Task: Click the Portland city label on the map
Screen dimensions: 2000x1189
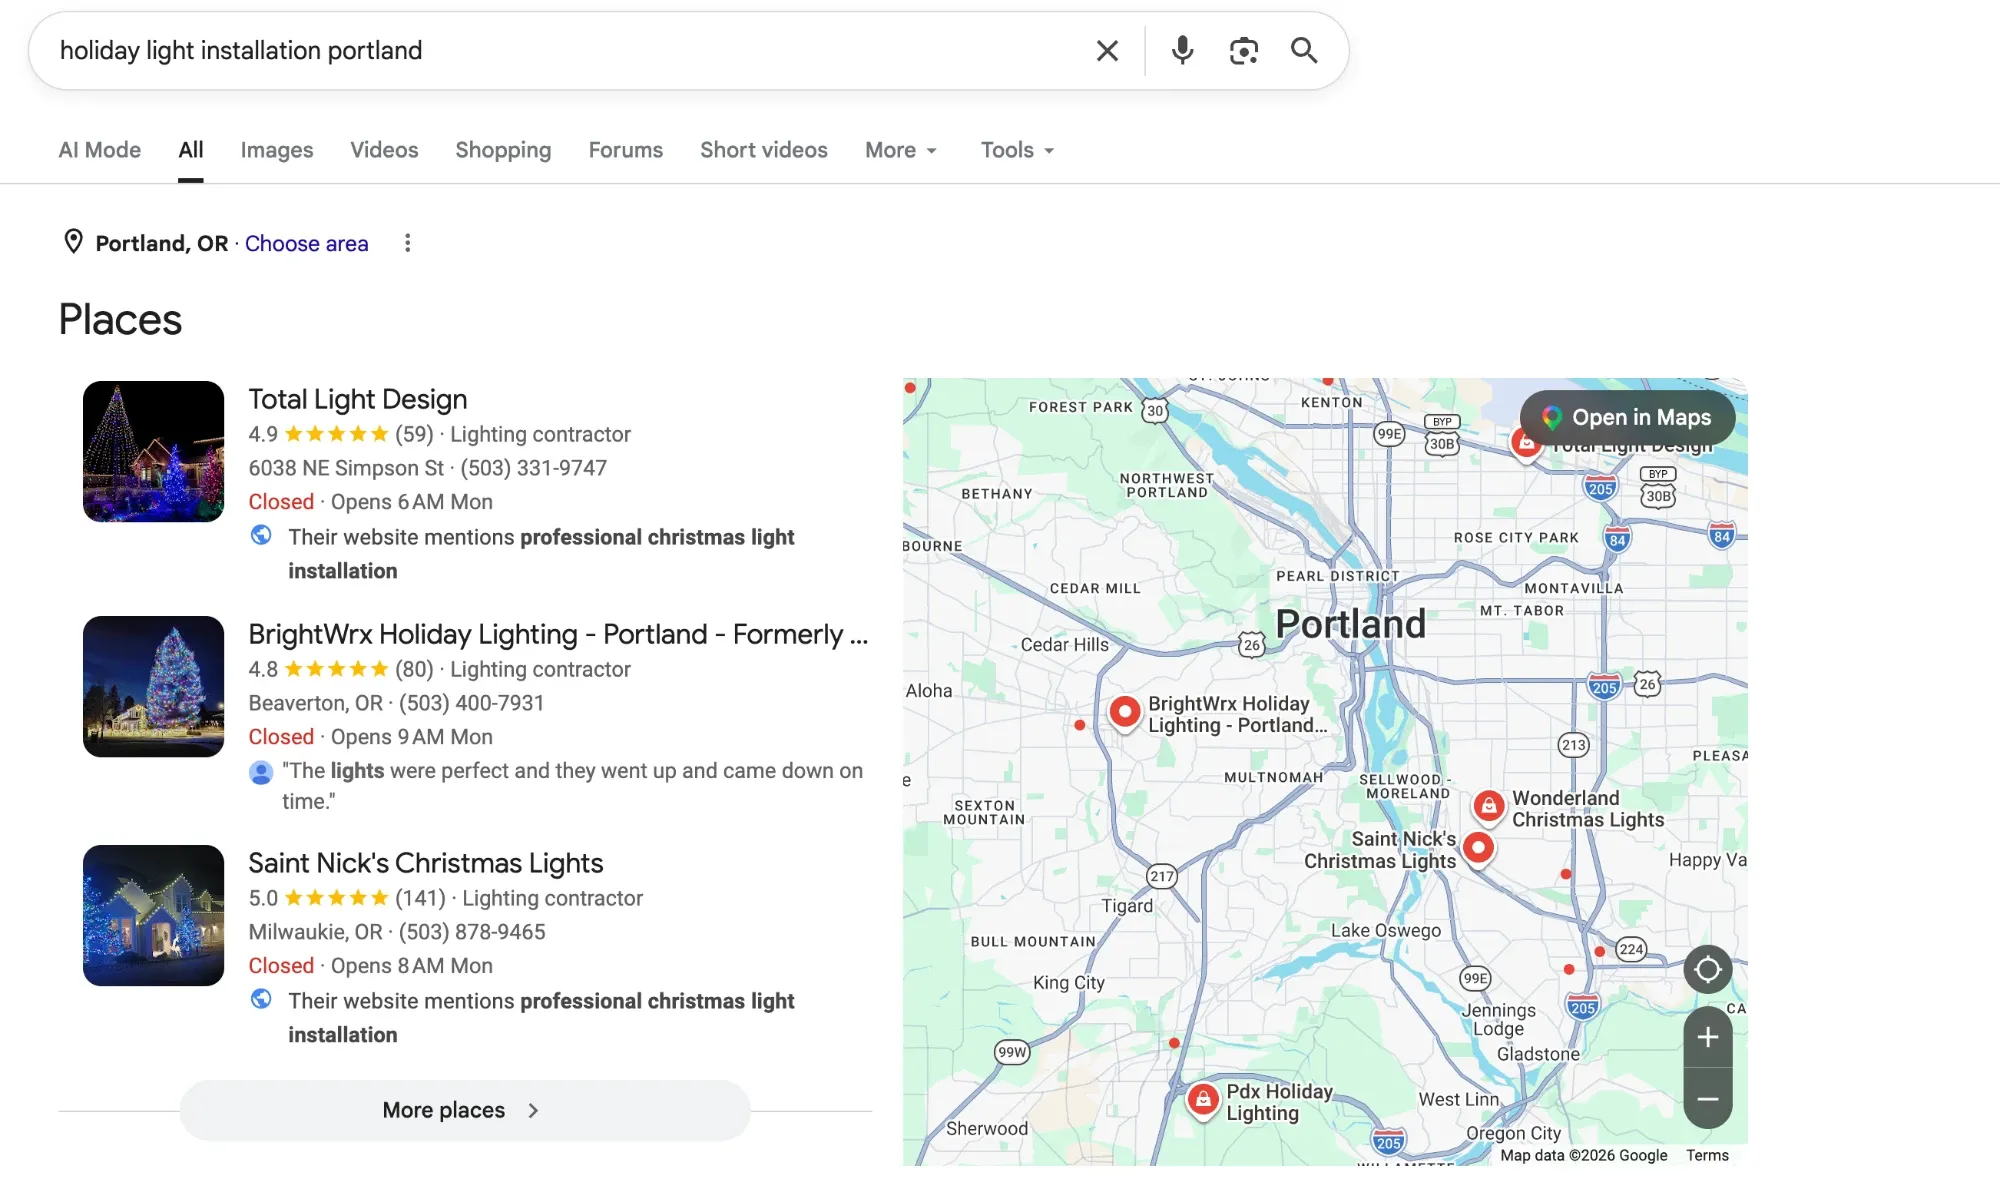Action: pos(1351,624)
